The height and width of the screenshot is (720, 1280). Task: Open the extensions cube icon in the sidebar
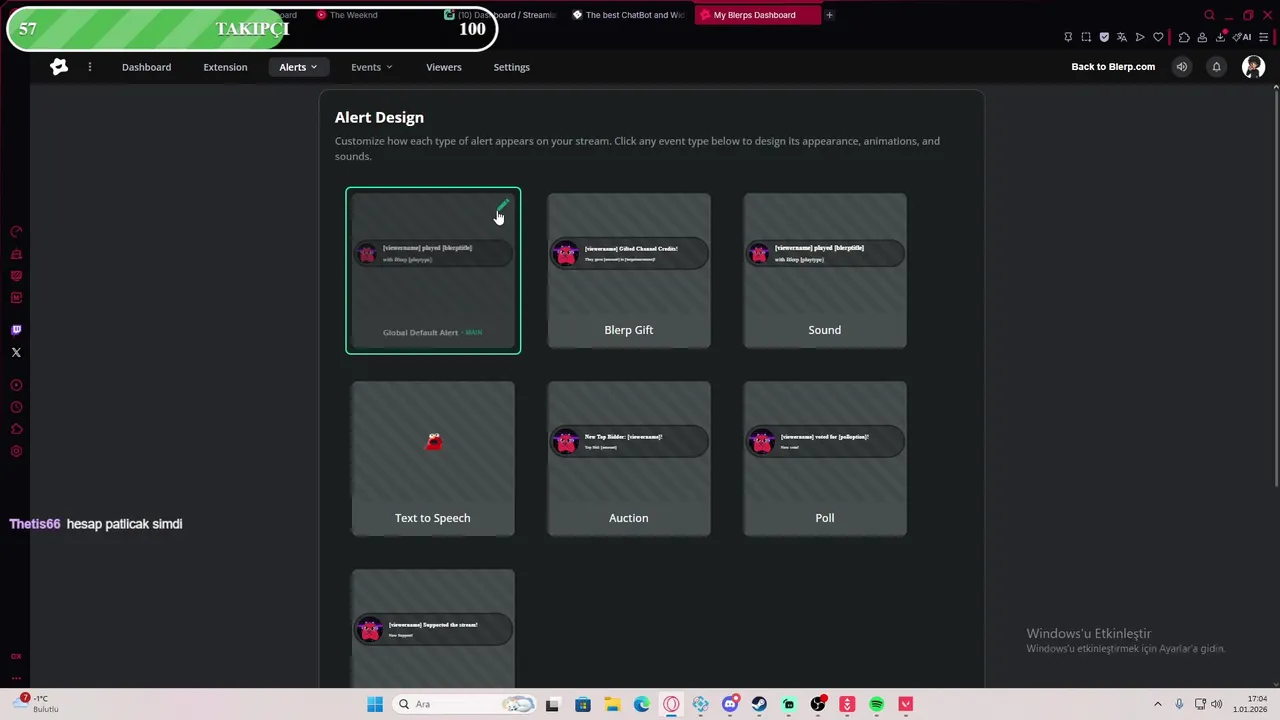click(16, 429)
